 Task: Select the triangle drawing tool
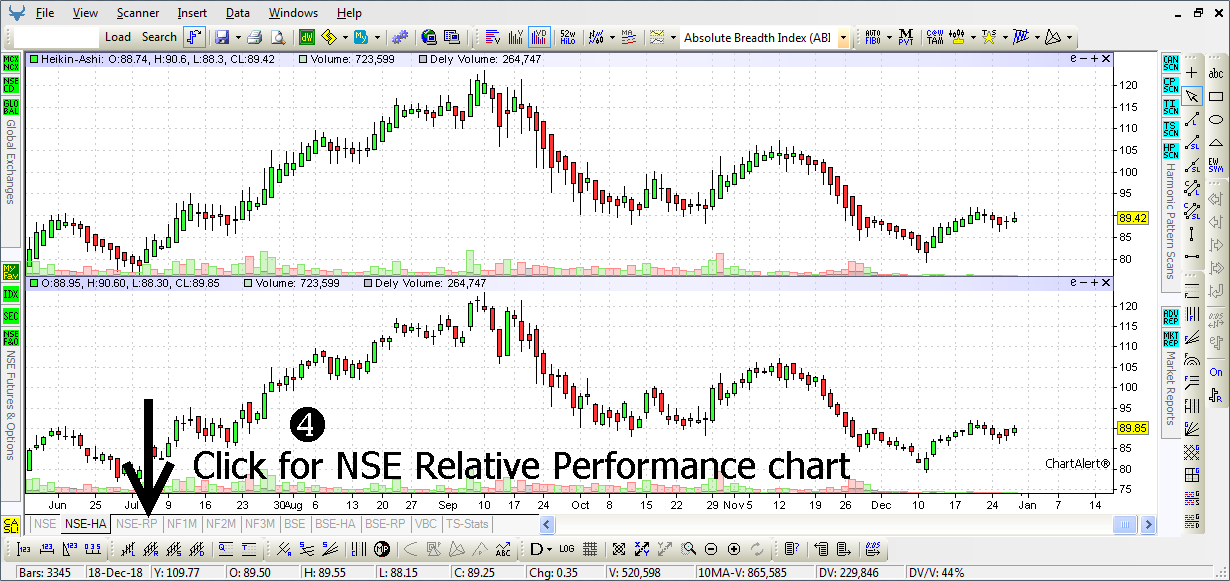[1216, 142]
